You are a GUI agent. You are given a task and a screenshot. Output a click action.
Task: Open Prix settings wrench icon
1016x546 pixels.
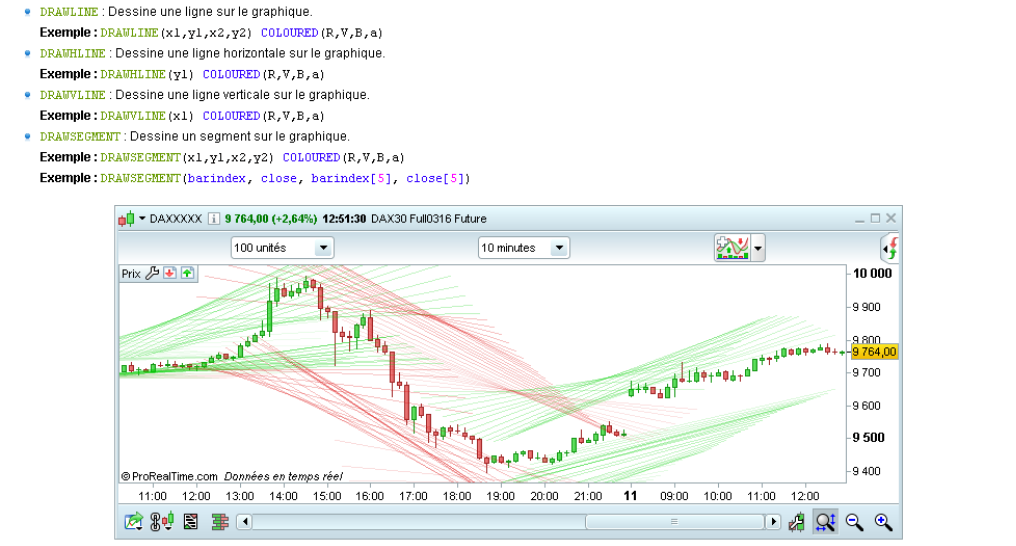pyautogui.click(x=152, y=273)
